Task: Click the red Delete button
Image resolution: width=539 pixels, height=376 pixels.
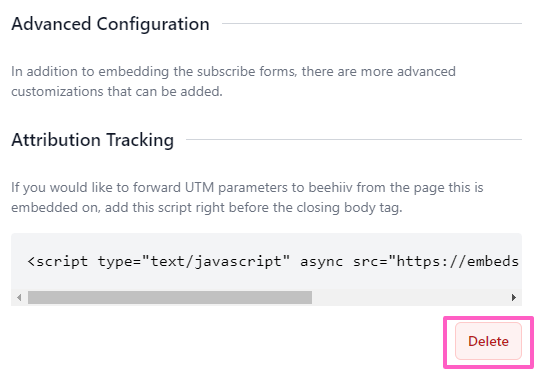Action: 488,341
